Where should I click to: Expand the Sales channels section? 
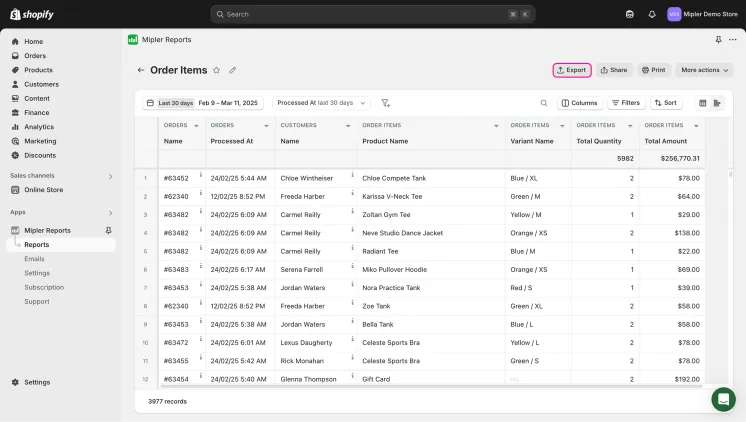110,176
